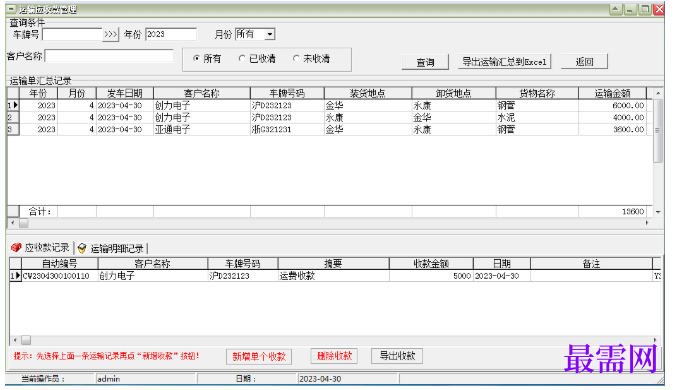This screenshot has width=676, height=390.
Task: Click the 3600.00 amount cell
Action: [x=612, y=129]
